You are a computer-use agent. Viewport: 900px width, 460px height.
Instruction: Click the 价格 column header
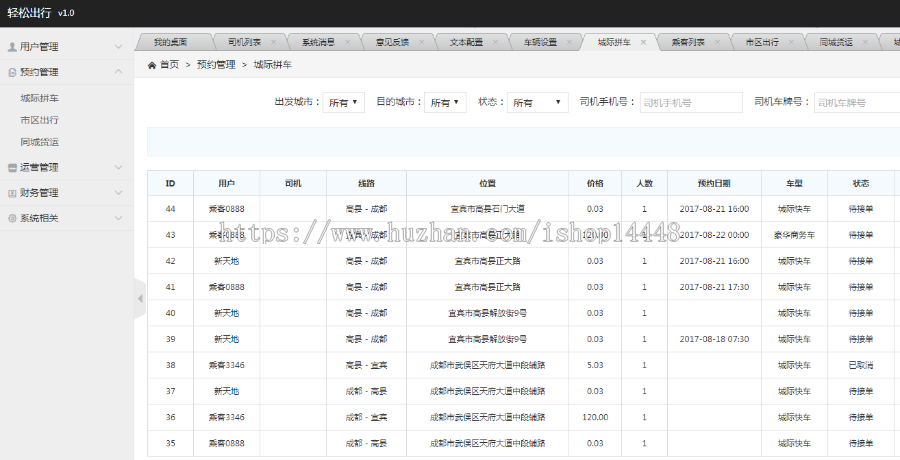pos(595,183)
